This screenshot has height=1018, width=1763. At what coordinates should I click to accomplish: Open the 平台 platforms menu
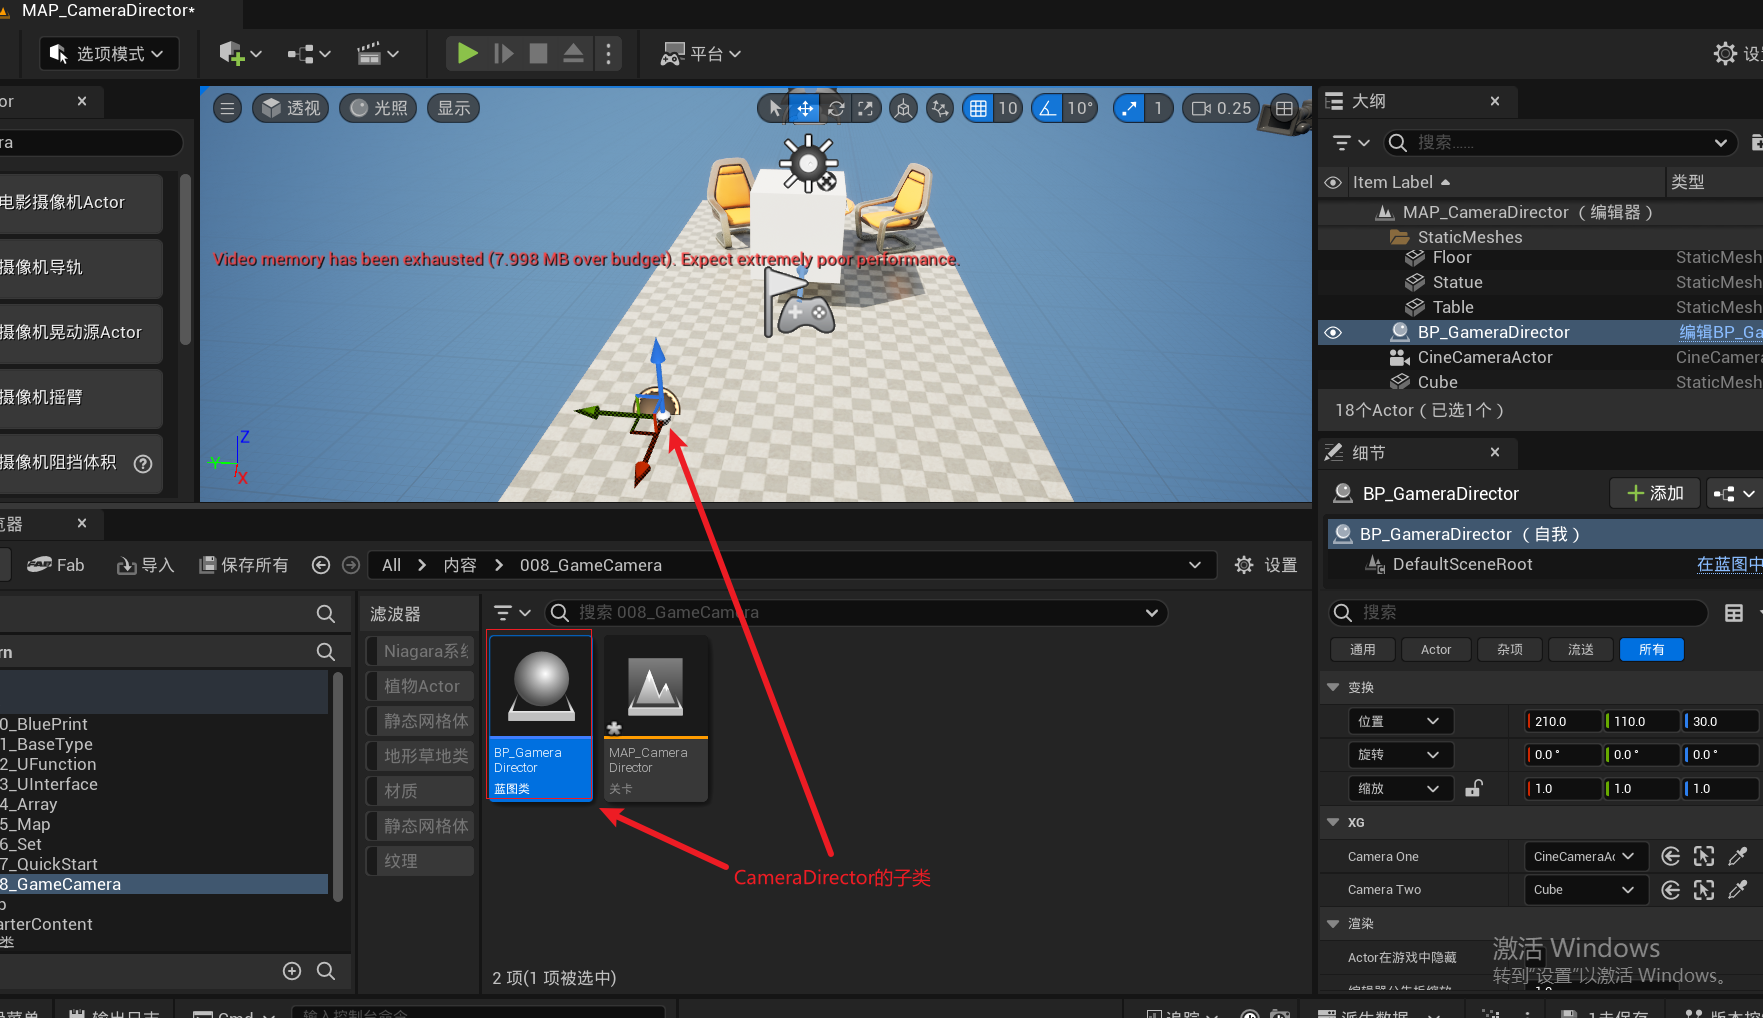[x=700, y=54]
